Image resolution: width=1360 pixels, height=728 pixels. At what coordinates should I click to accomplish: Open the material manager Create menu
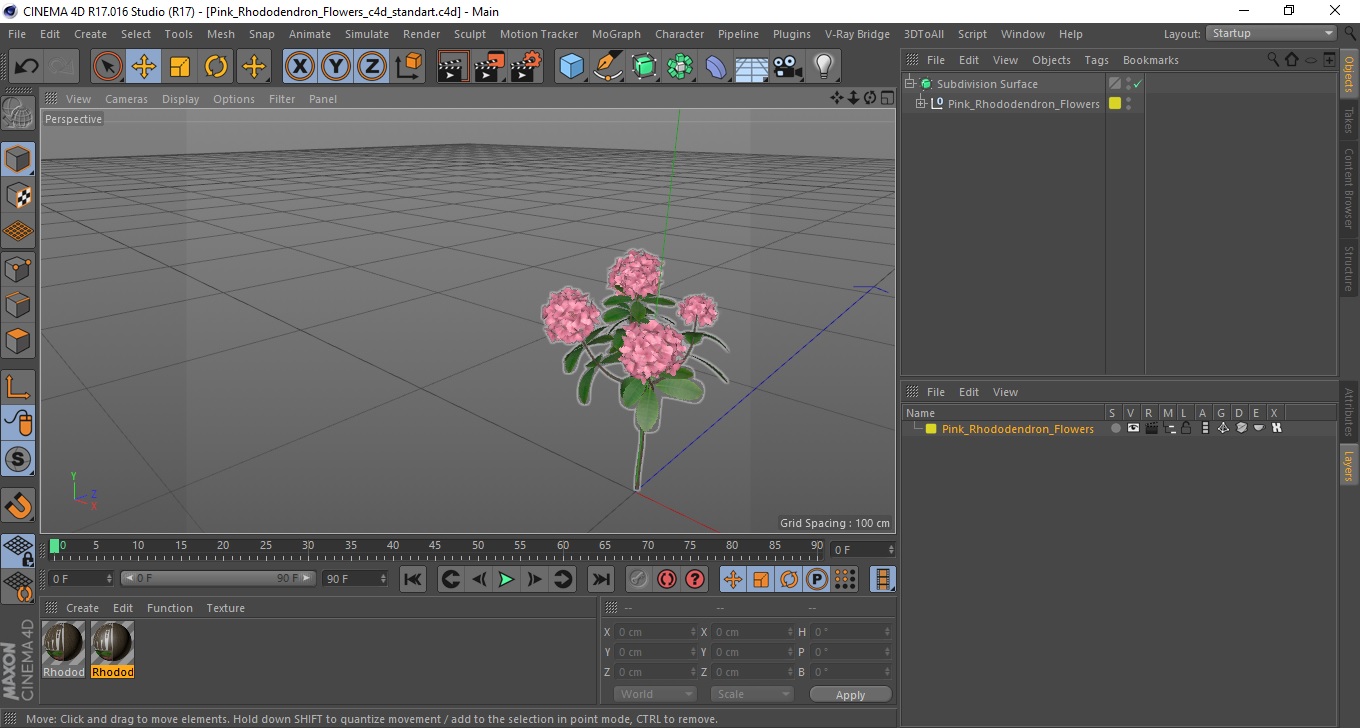point(82,608)
